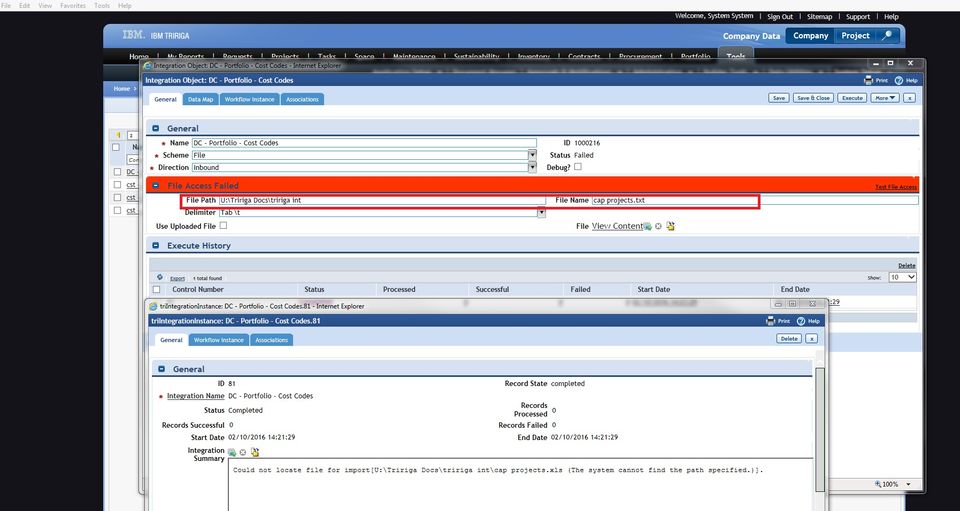Click first green icon under Integration Summary
Viewport: 960px width, 511px height.
(232, 452)
